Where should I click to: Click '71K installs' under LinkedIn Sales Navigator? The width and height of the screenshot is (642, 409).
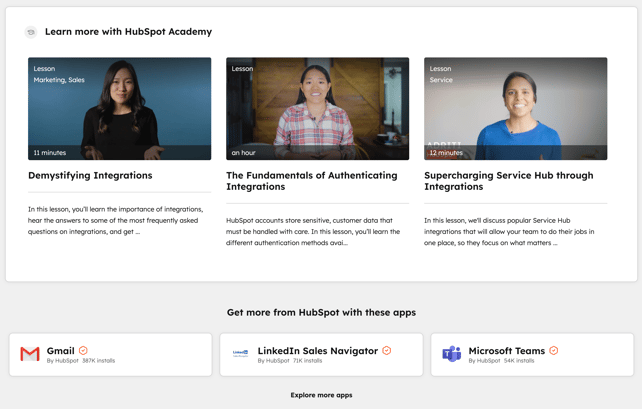tap(307, 361)
